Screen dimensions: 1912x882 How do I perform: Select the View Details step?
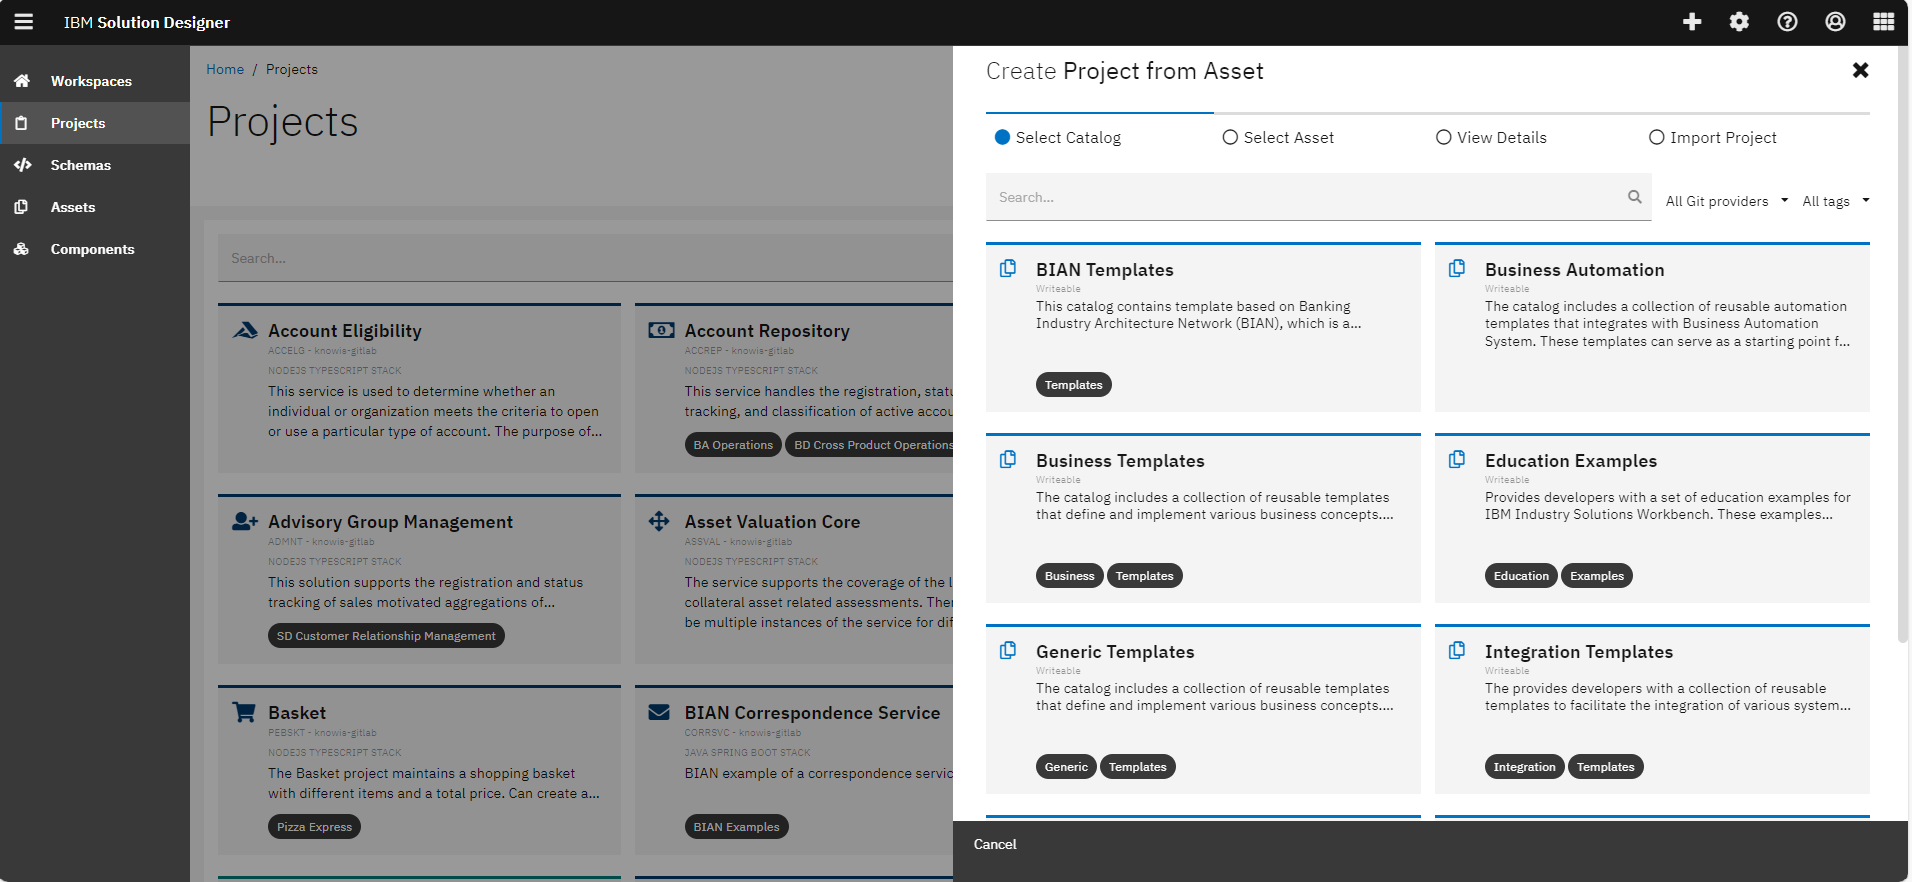1491,138
